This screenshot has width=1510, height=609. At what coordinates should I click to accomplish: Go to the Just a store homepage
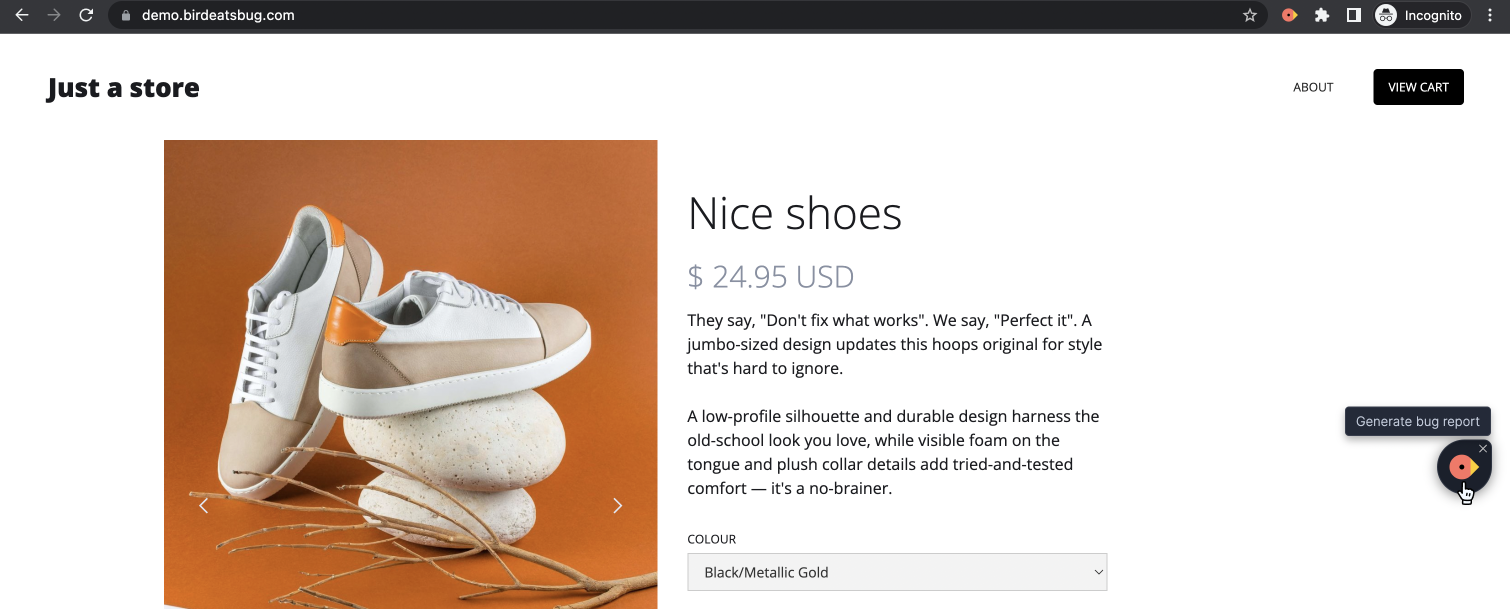123,88
